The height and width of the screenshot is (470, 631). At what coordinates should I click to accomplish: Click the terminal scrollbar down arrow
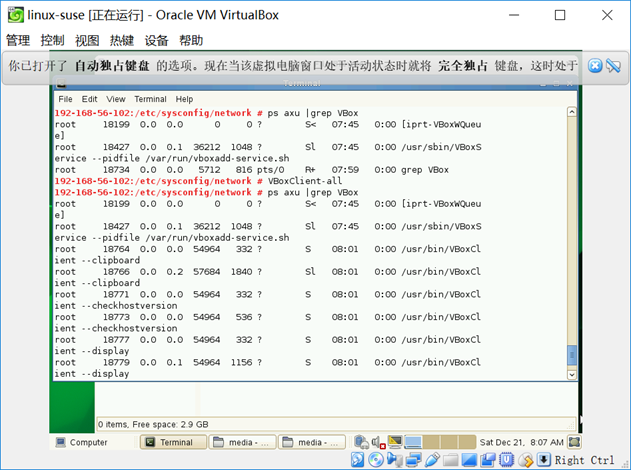(571, 375)
